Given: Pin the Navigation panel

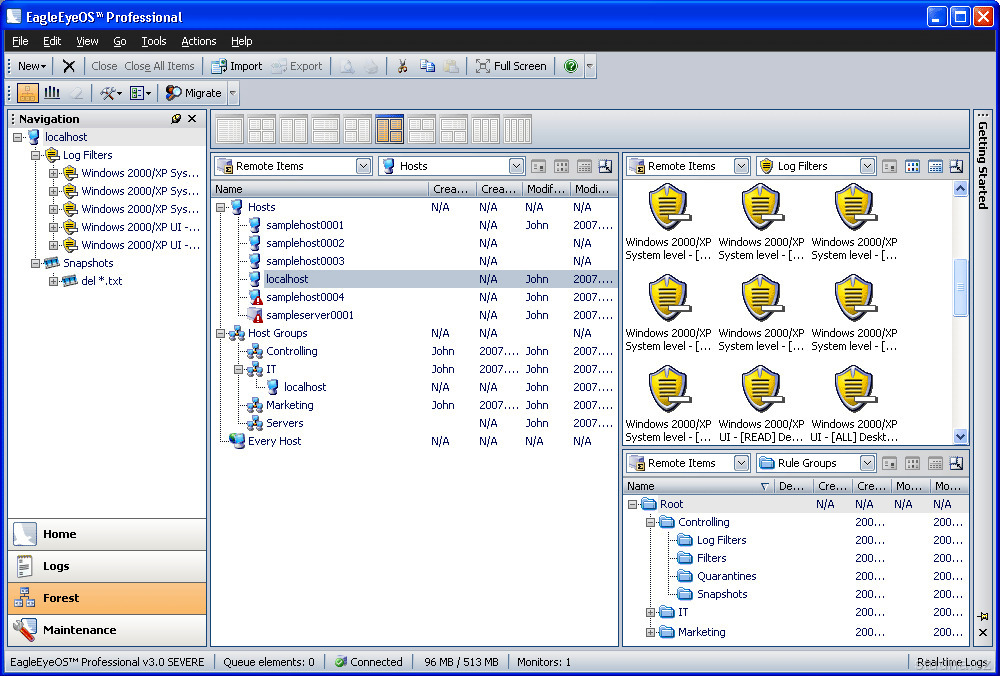Looking at the screenshot, I should 177,119.
